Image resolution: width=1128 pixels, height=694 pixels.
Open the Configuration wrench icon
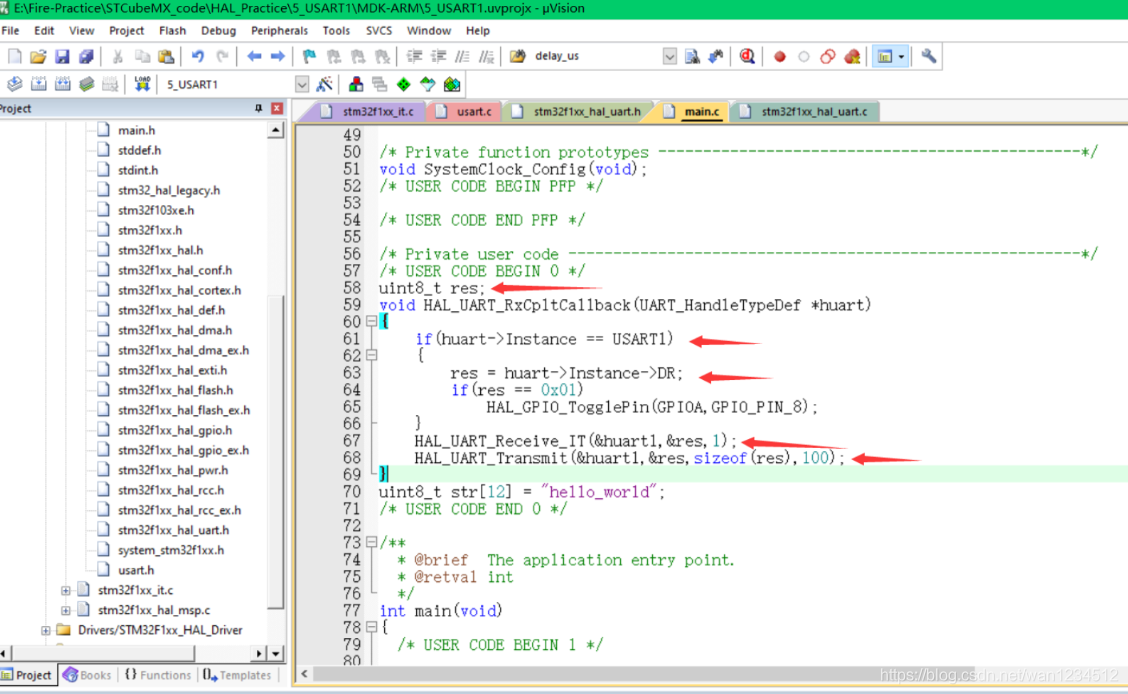929,57
